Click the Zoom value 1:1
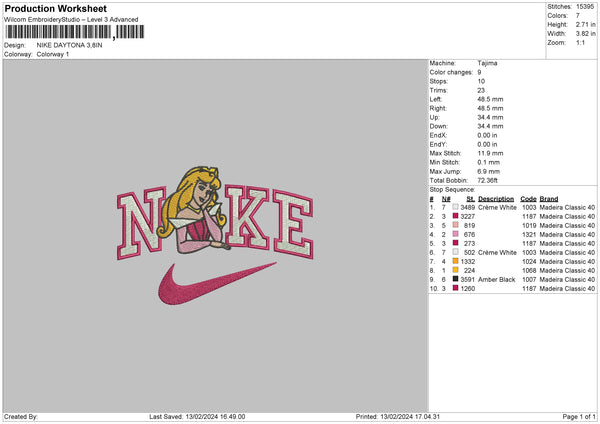 pos(580,42)
